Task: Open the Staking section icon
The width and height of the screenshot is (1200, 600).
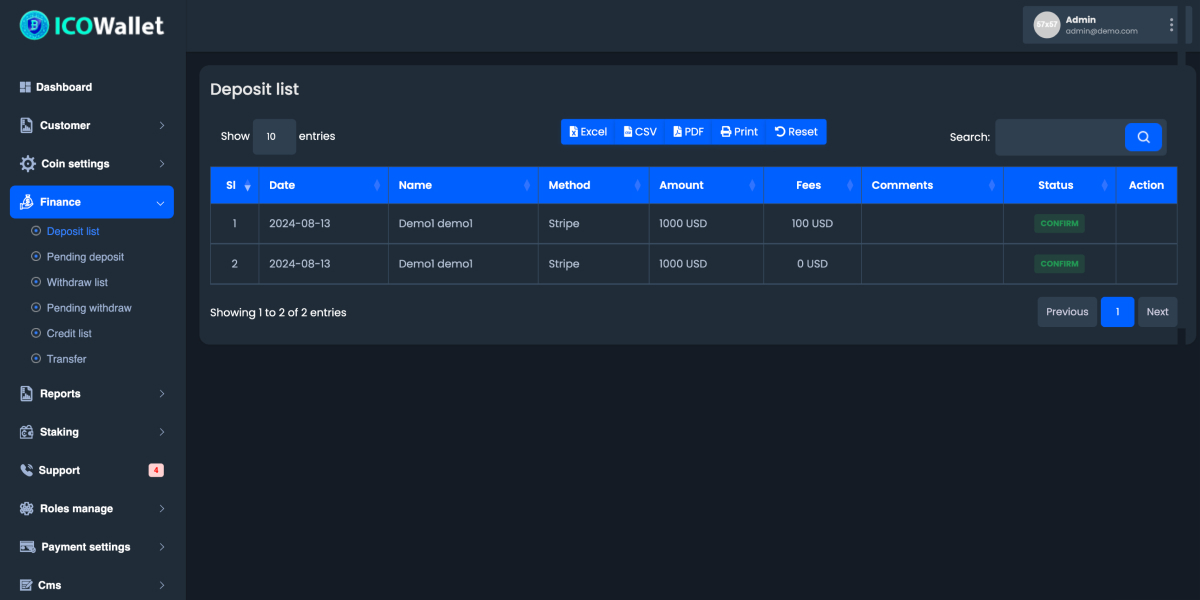Action: click(x=26, y=431)
